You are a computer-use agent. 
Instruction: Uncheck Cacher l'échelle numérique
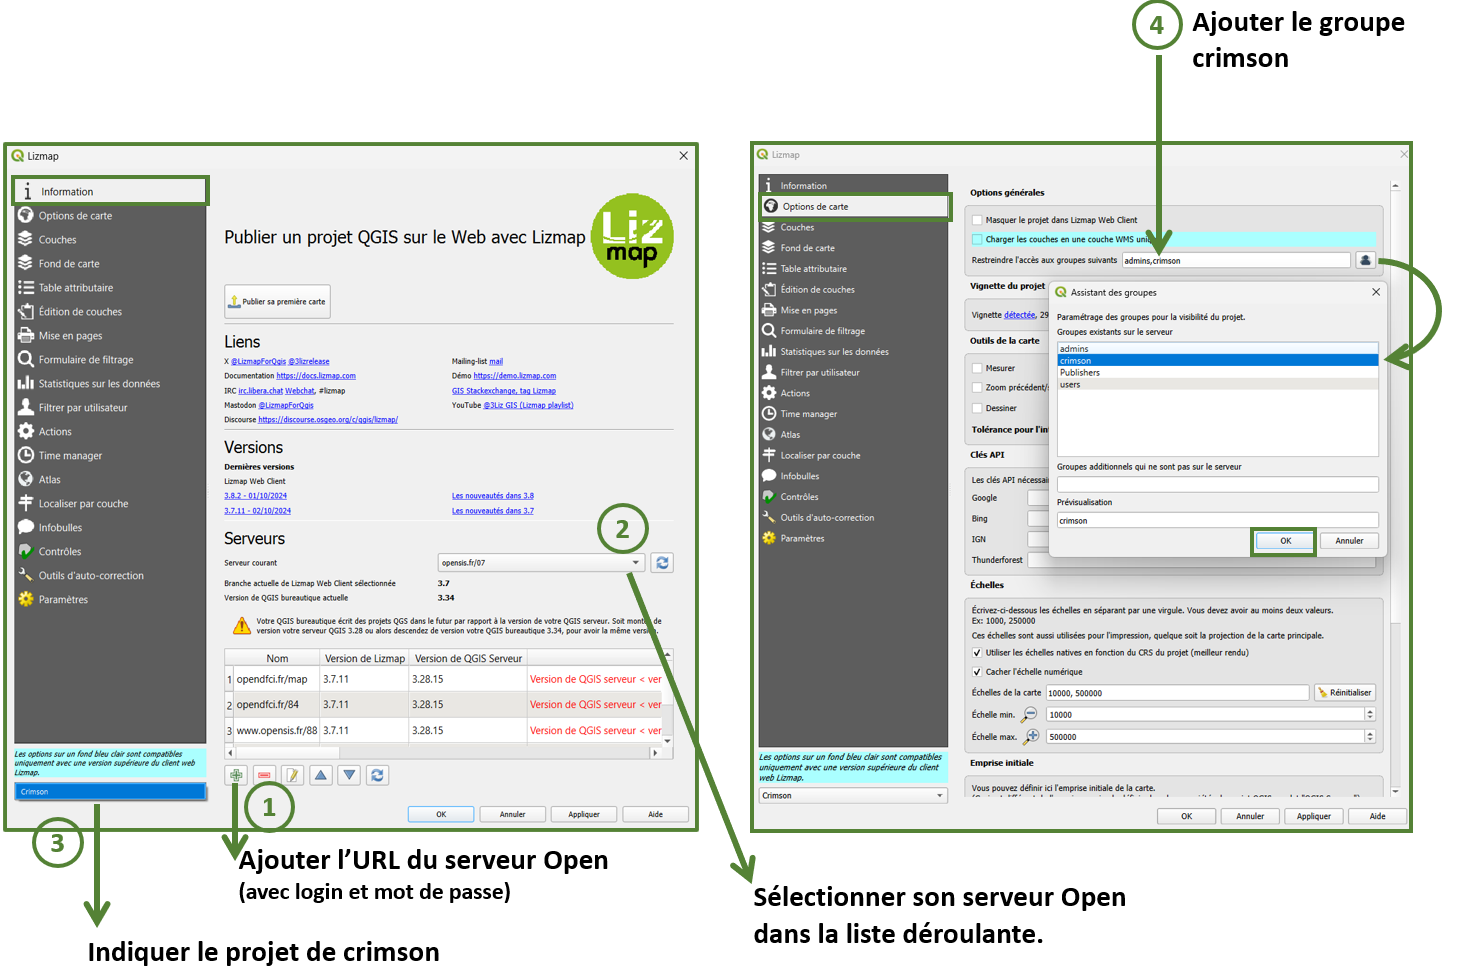pyautogui.click(x=977, y=672)
